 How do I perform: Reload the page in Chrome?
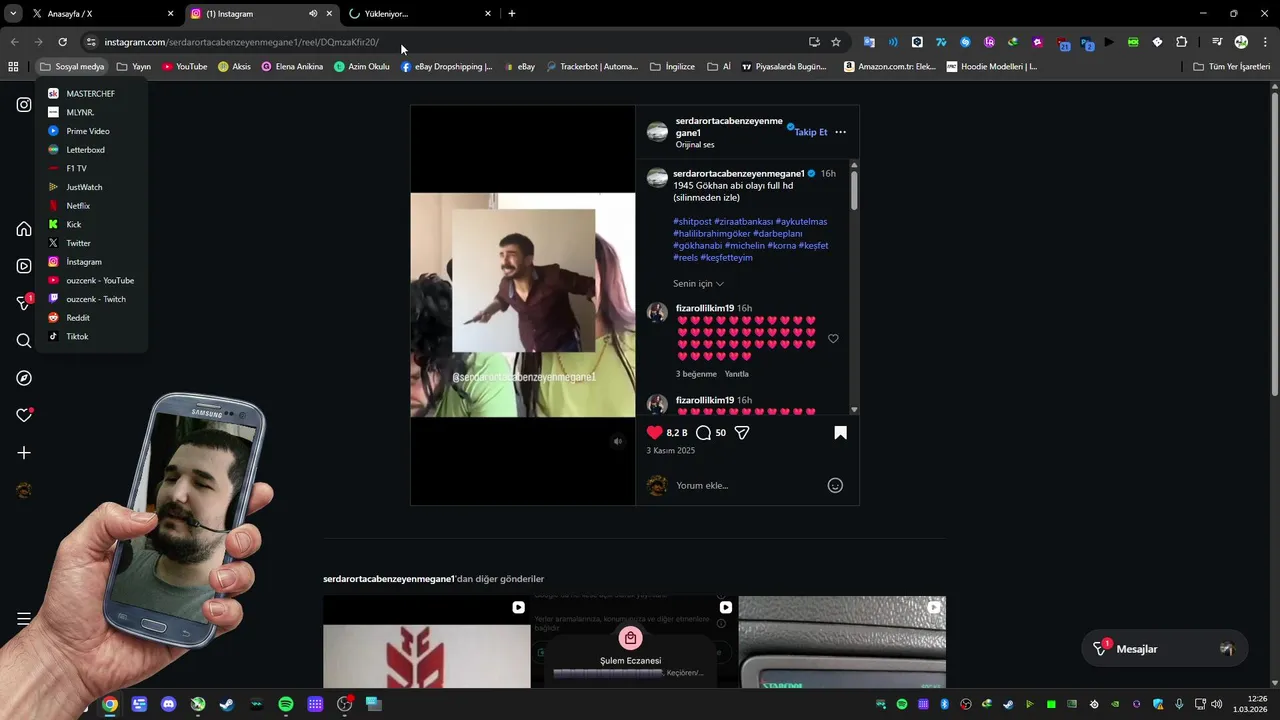(62, 42)
